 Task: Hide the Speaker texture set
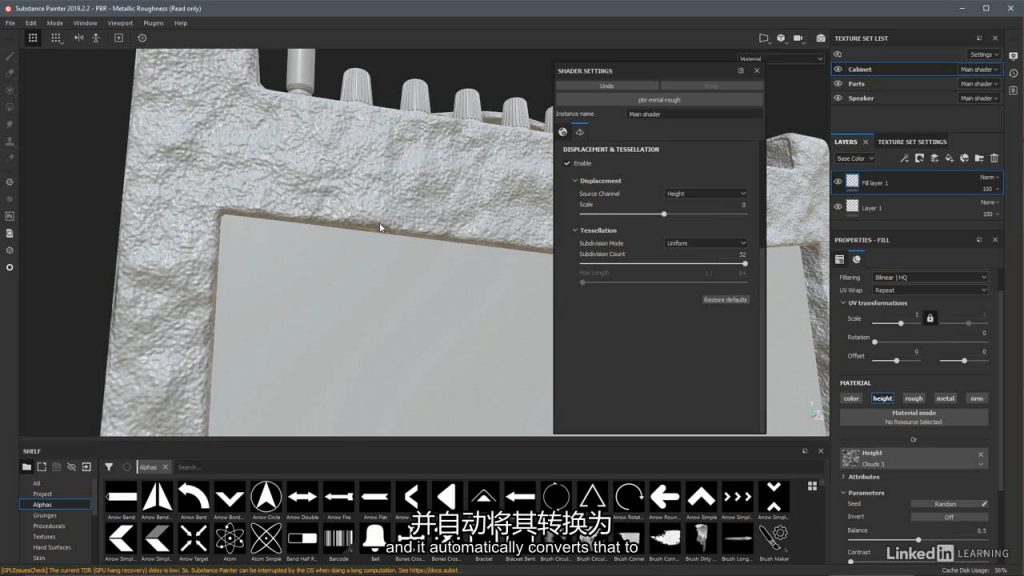click(x=838, y=98)
